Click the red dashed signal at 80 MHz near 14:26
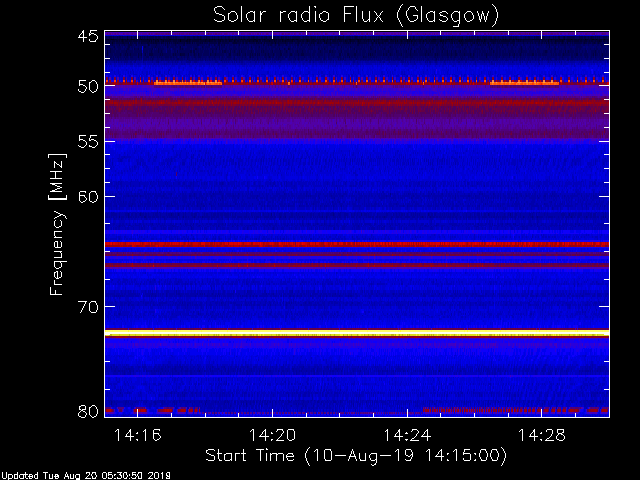 515,410
